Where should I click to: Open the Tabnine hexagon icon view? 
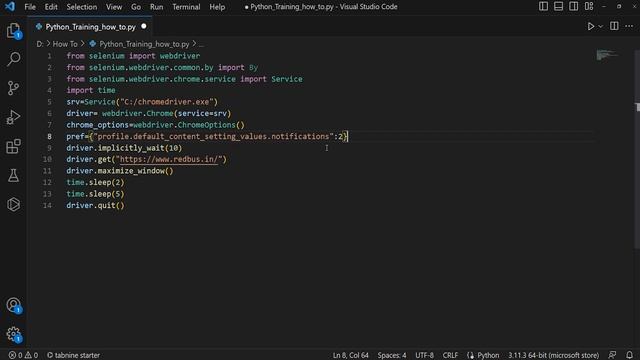pyautogui.click(x=13, y=204)
